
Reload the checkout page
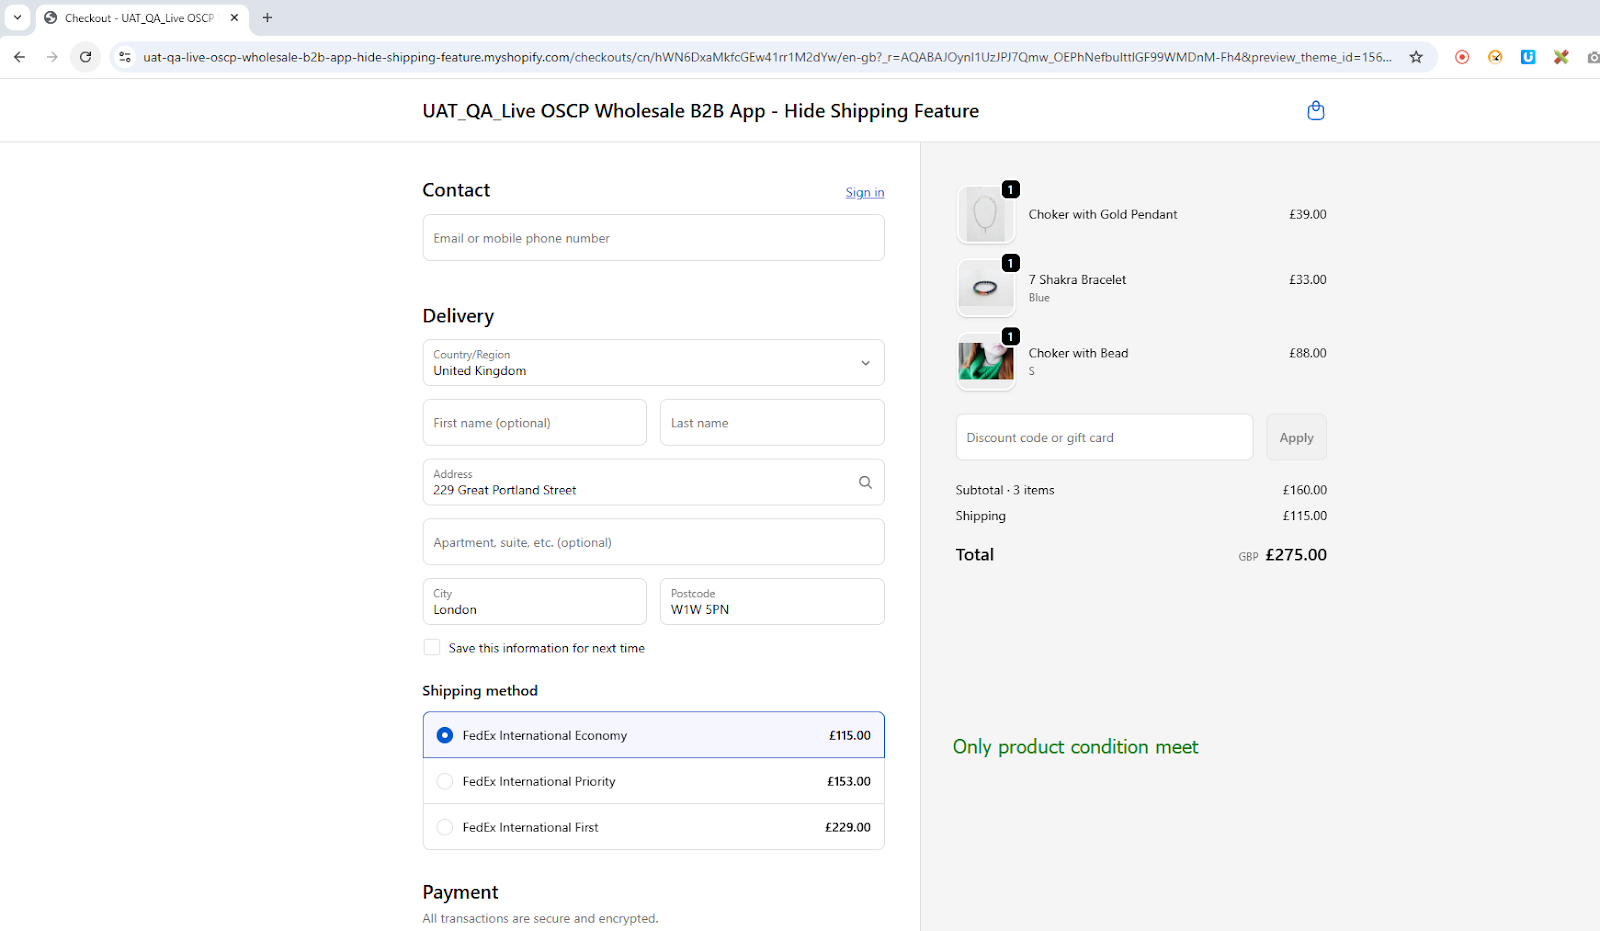[86, 57]
